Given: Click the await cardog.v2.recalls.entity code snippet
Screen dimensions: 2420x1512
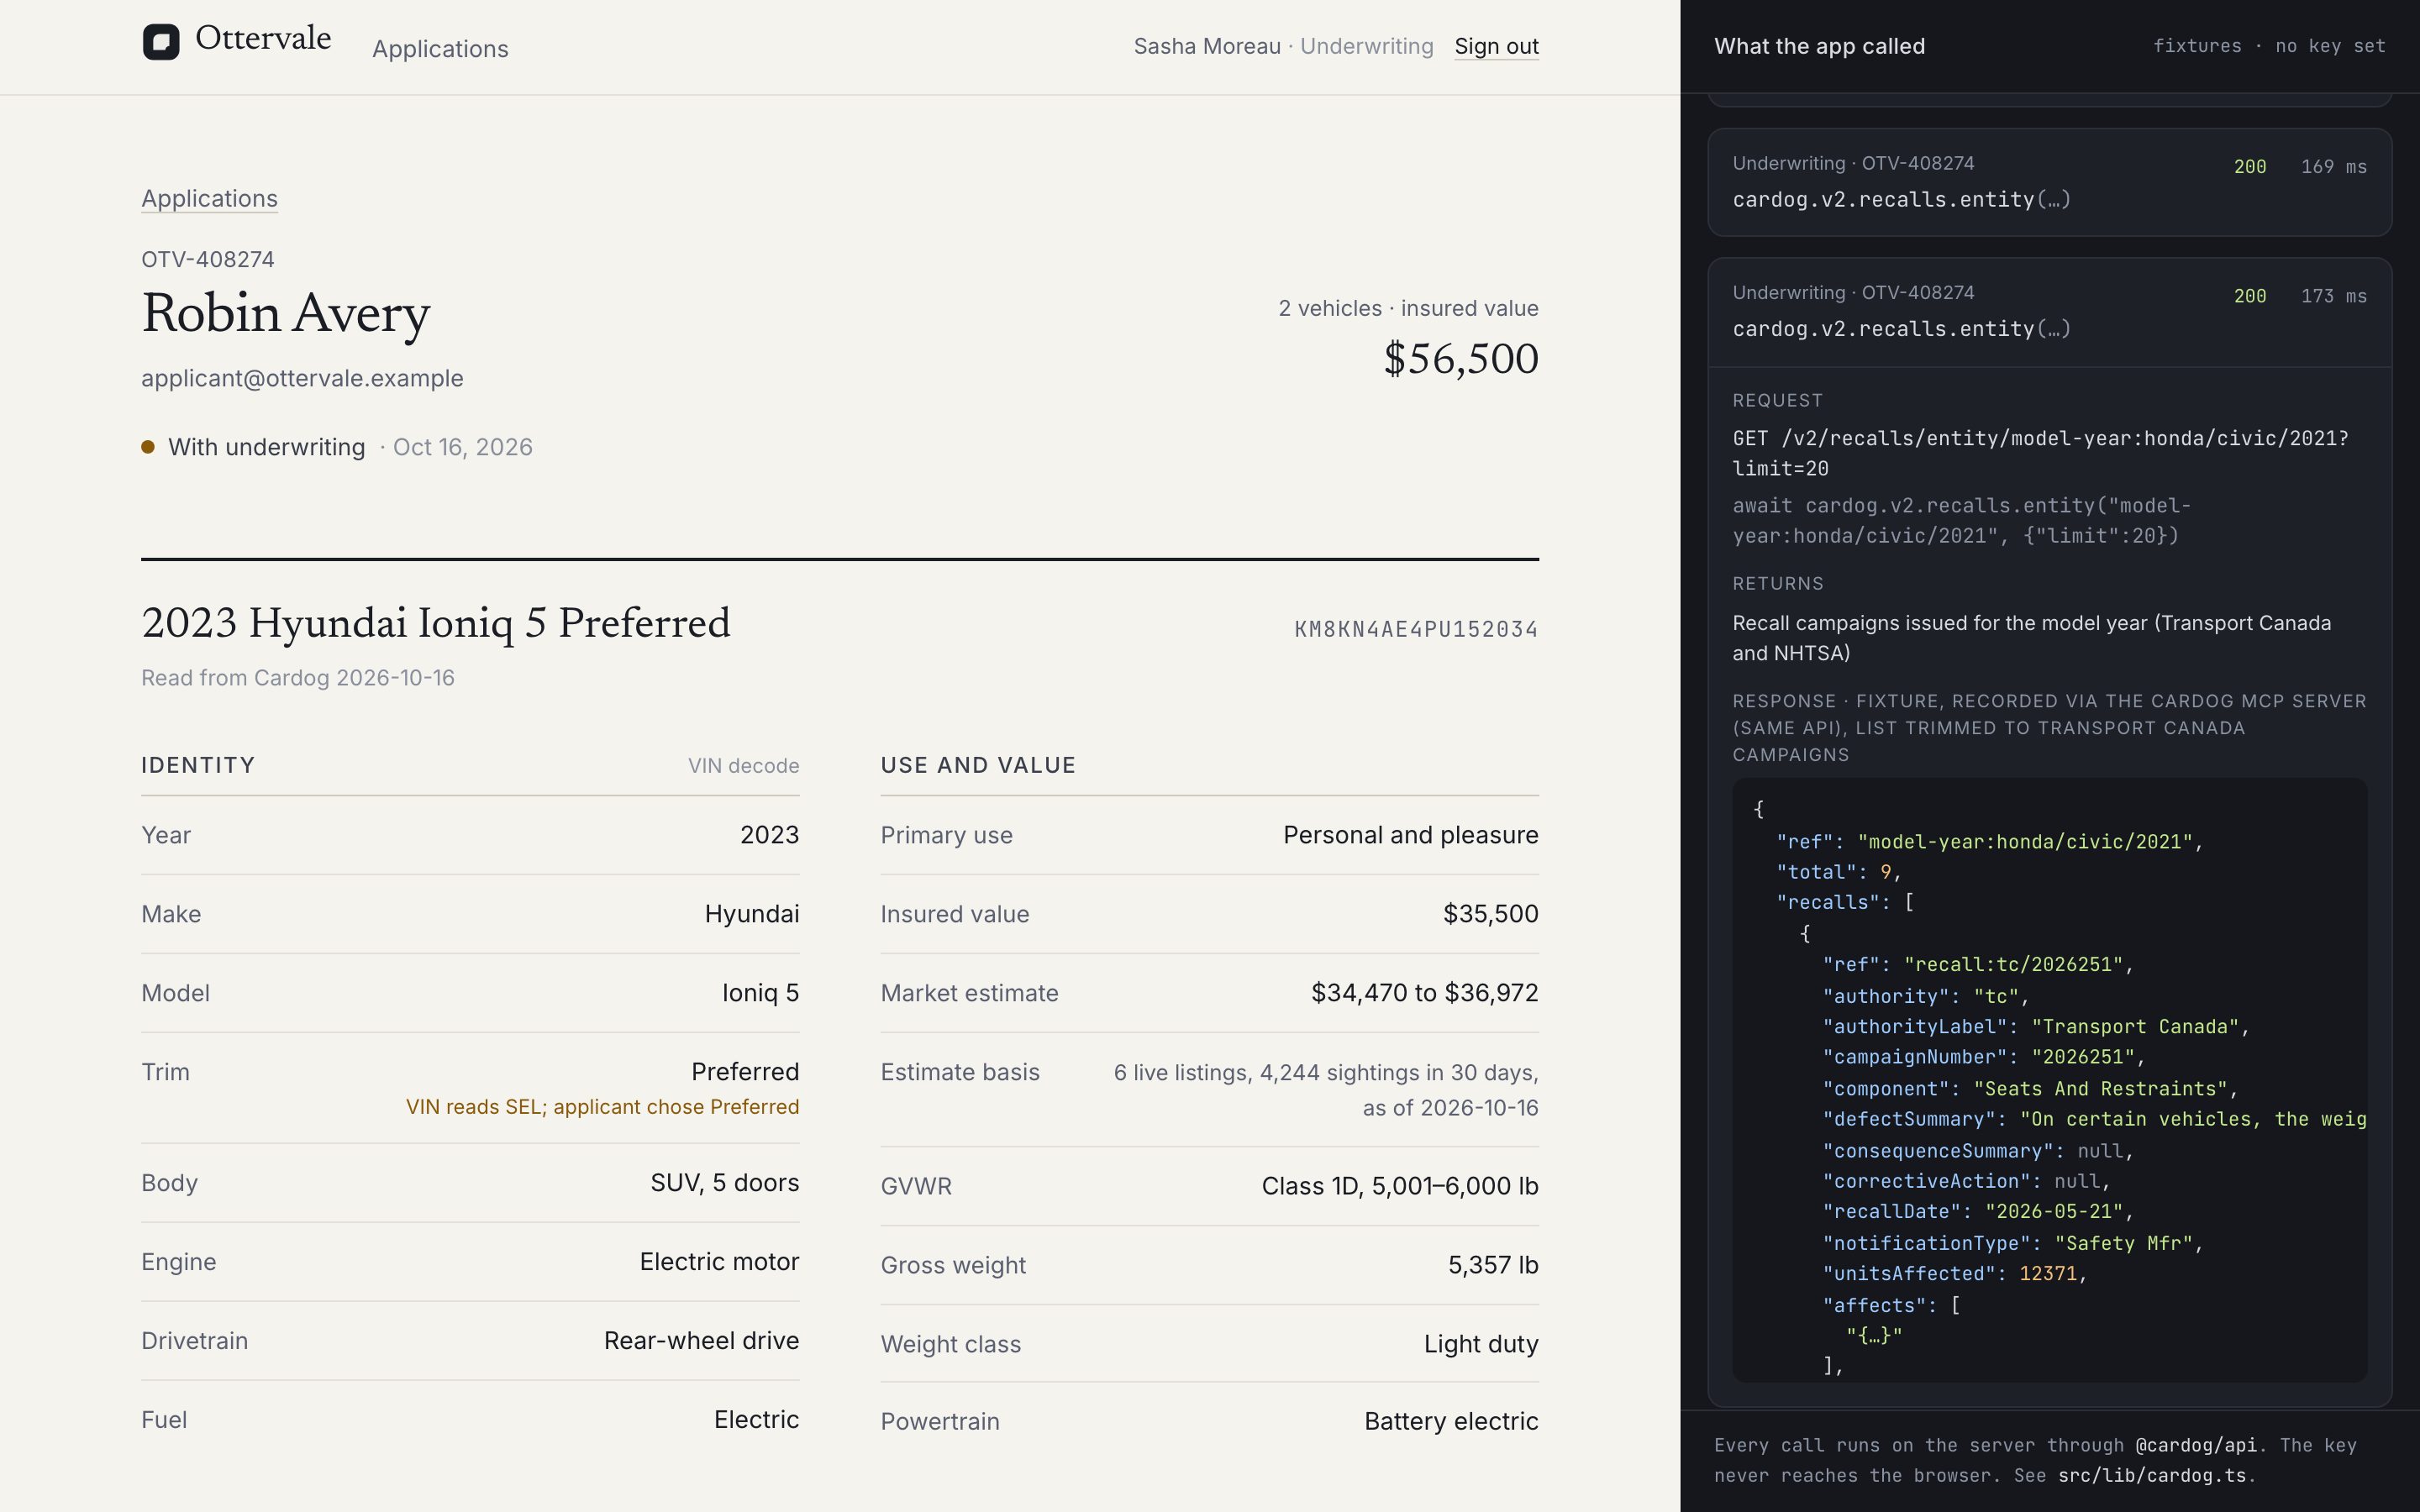Looking at the screenshot, I should [x=1961, y=521].
